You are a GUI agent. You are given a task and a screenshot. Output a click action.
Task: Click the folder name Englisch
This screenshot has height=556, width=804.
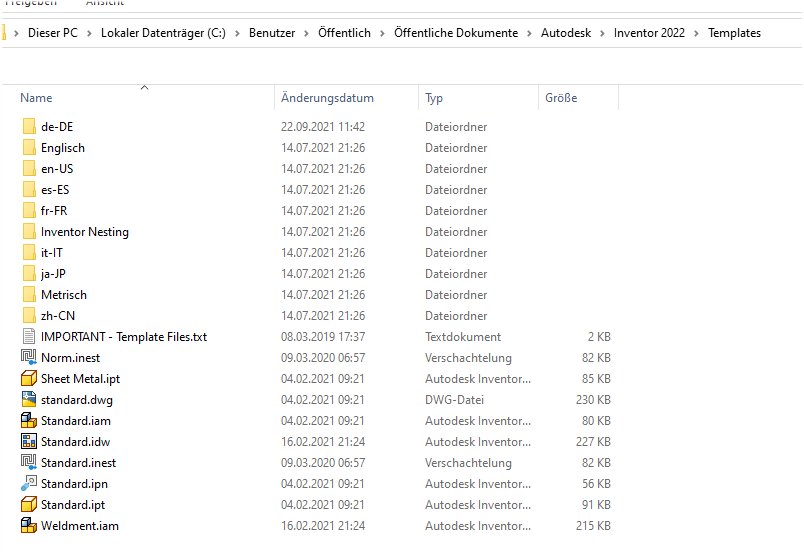pos(63,148)
